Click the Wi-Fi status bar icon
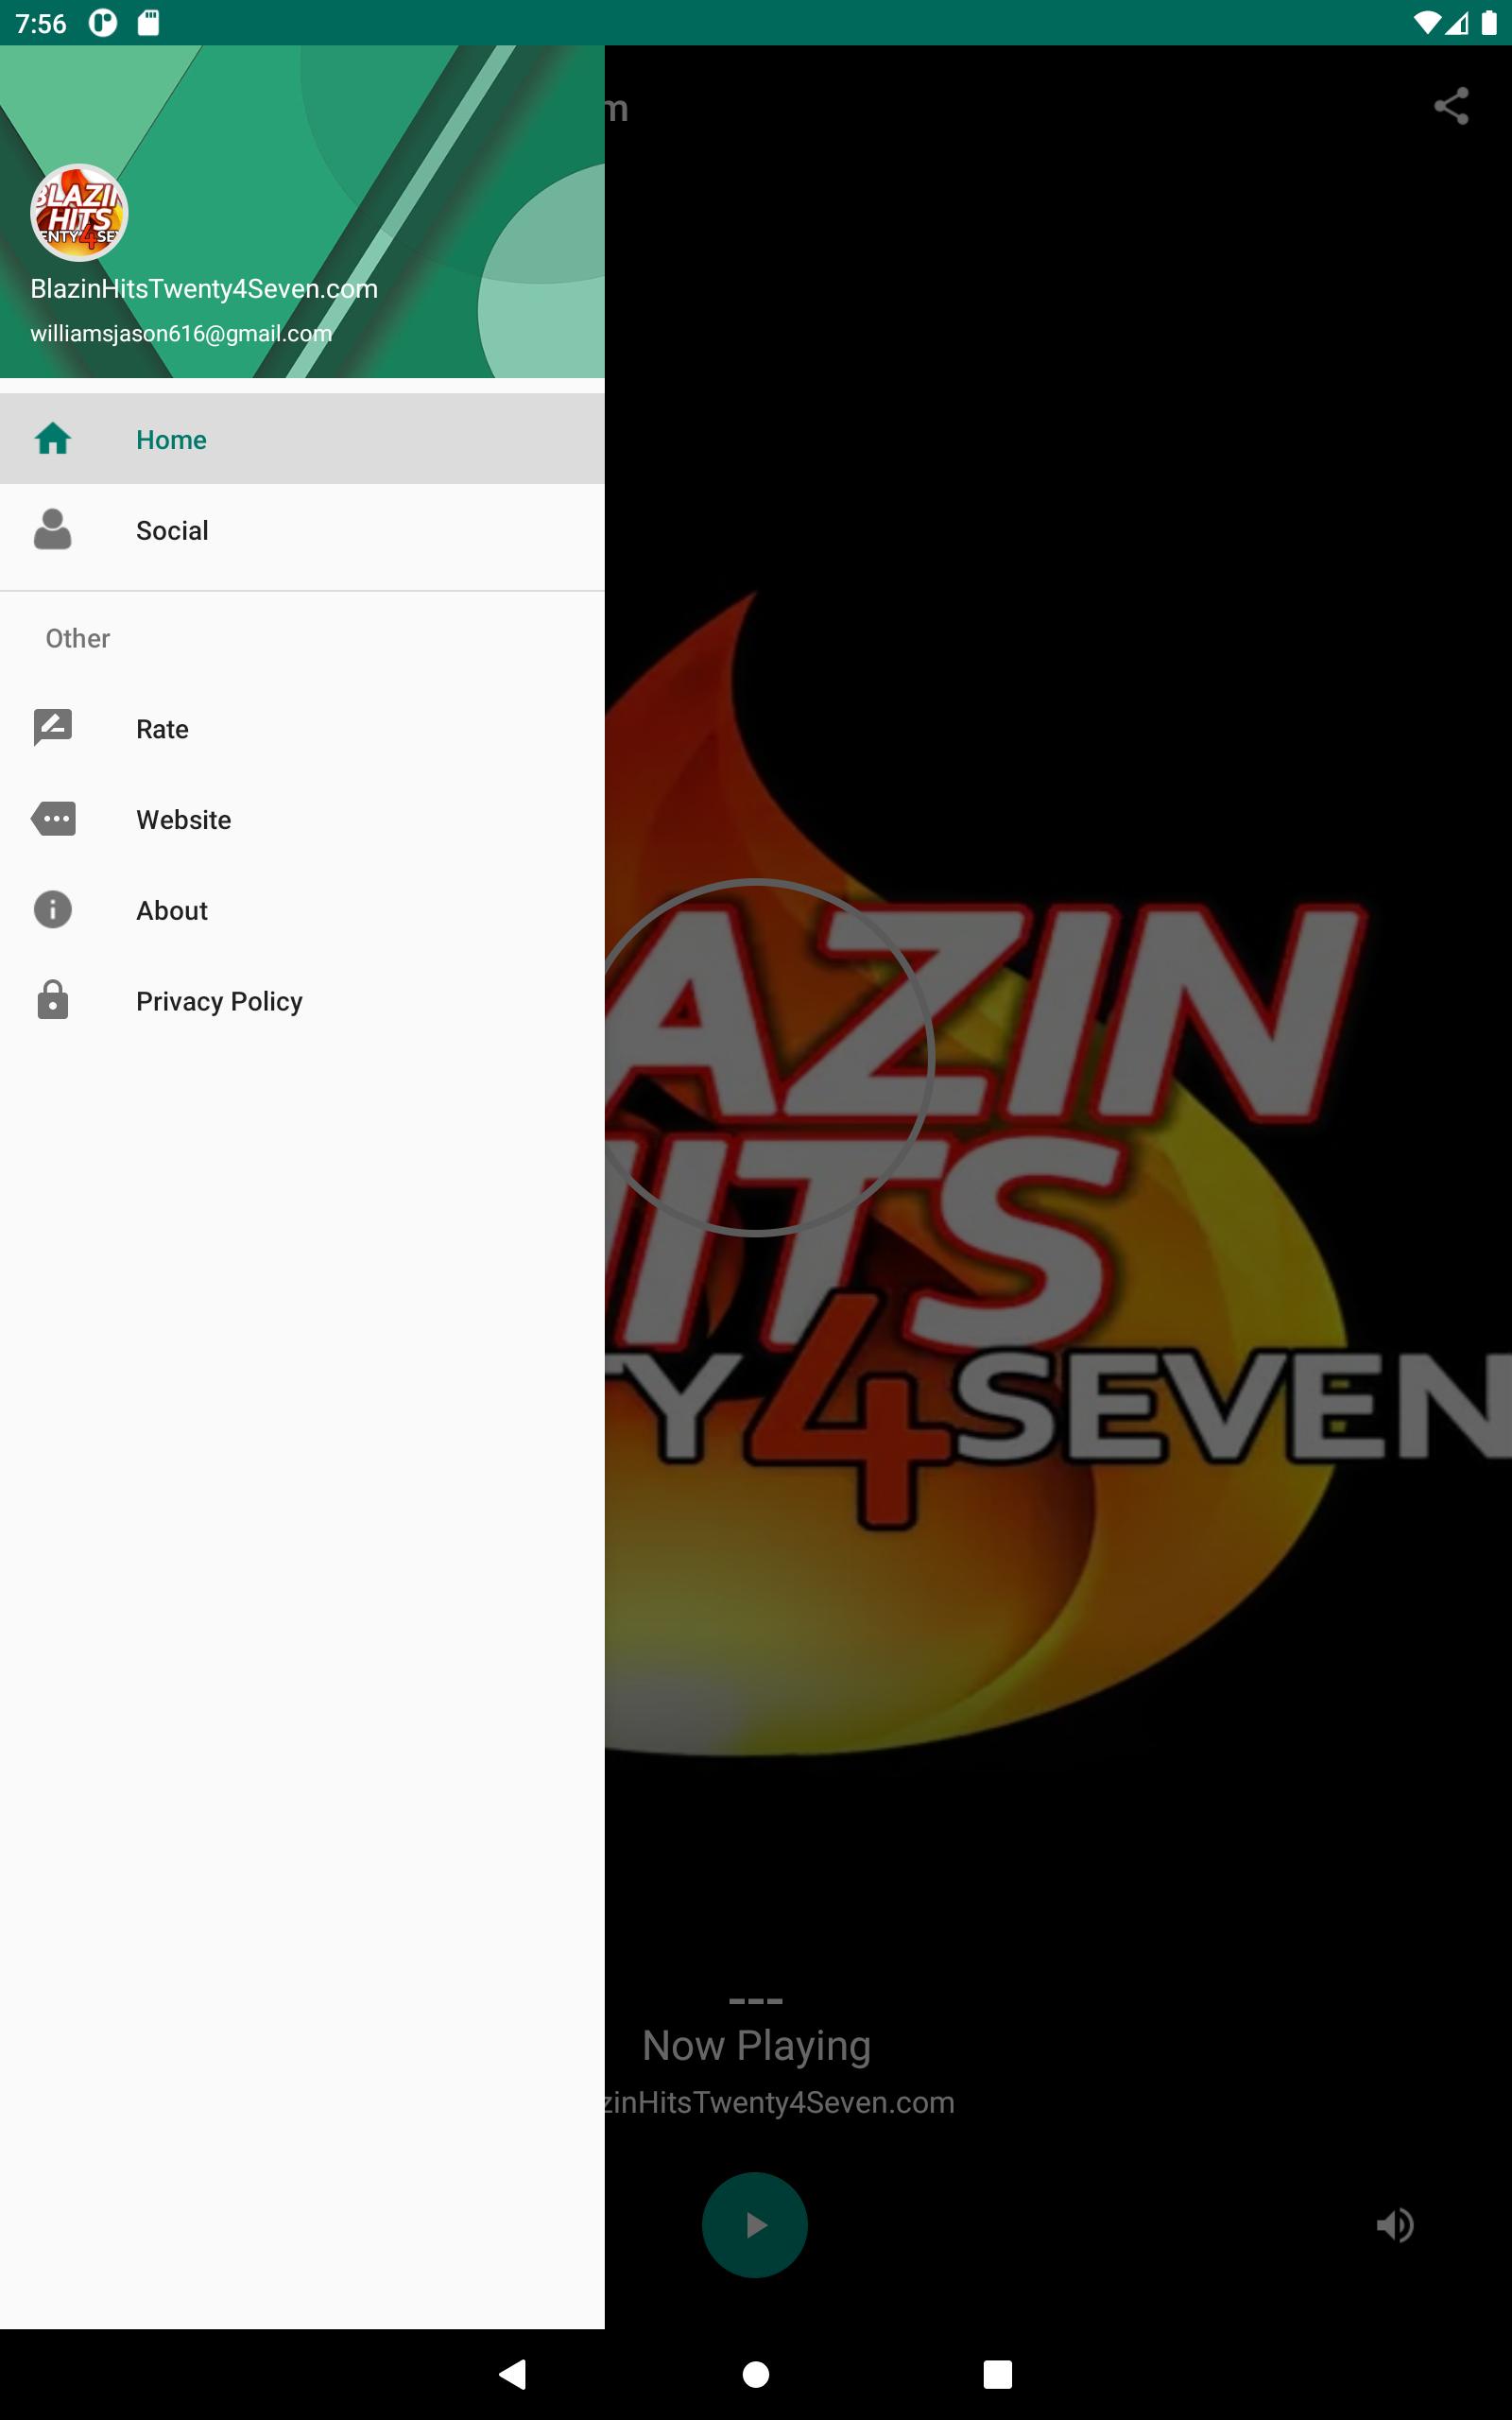This screenshot has height=2420, width=1512. pos(1427,22)
